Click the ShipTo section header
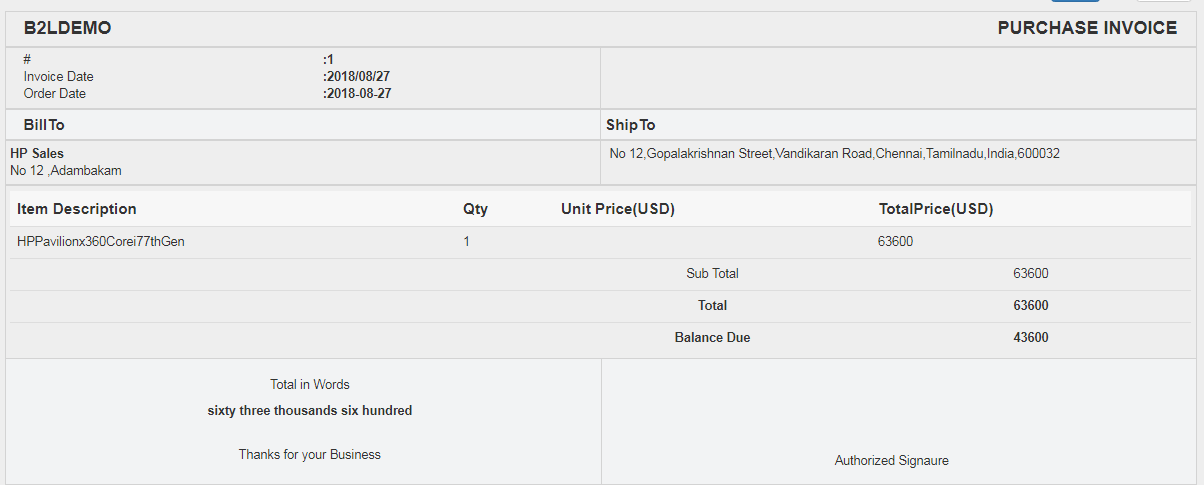 coord(631,125)
